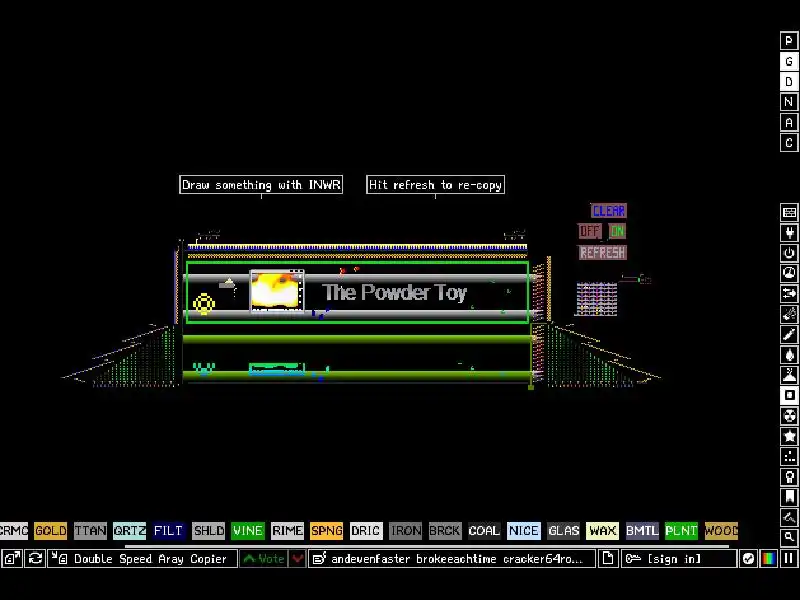Select the highlighted Solids category icon

tap(789, 395)
